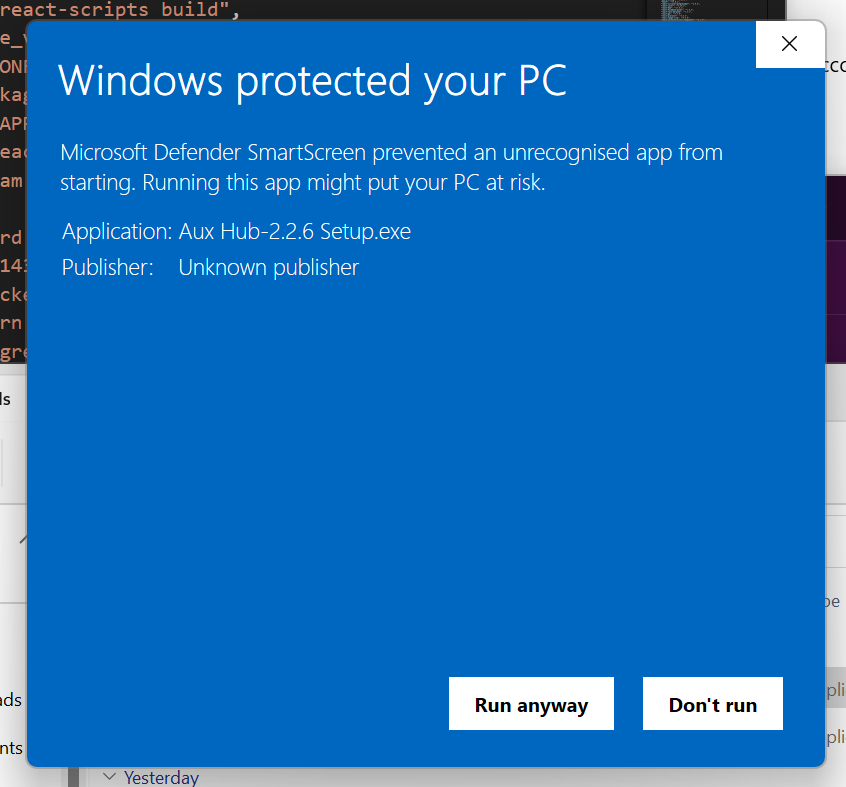
Task: Collapse the Yesterday group chevron in File Explorer
Action: point(110,777)
